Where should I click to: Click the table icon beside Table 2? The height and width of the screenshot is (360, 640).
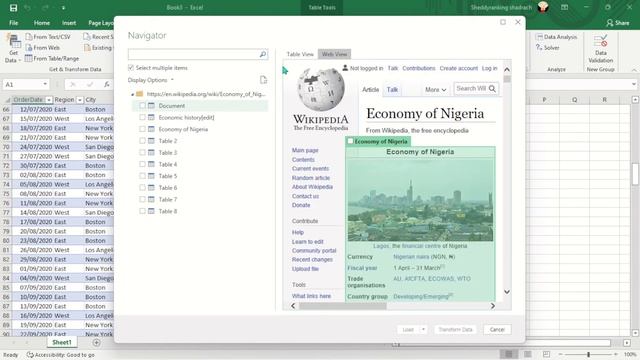pos(151,141)
